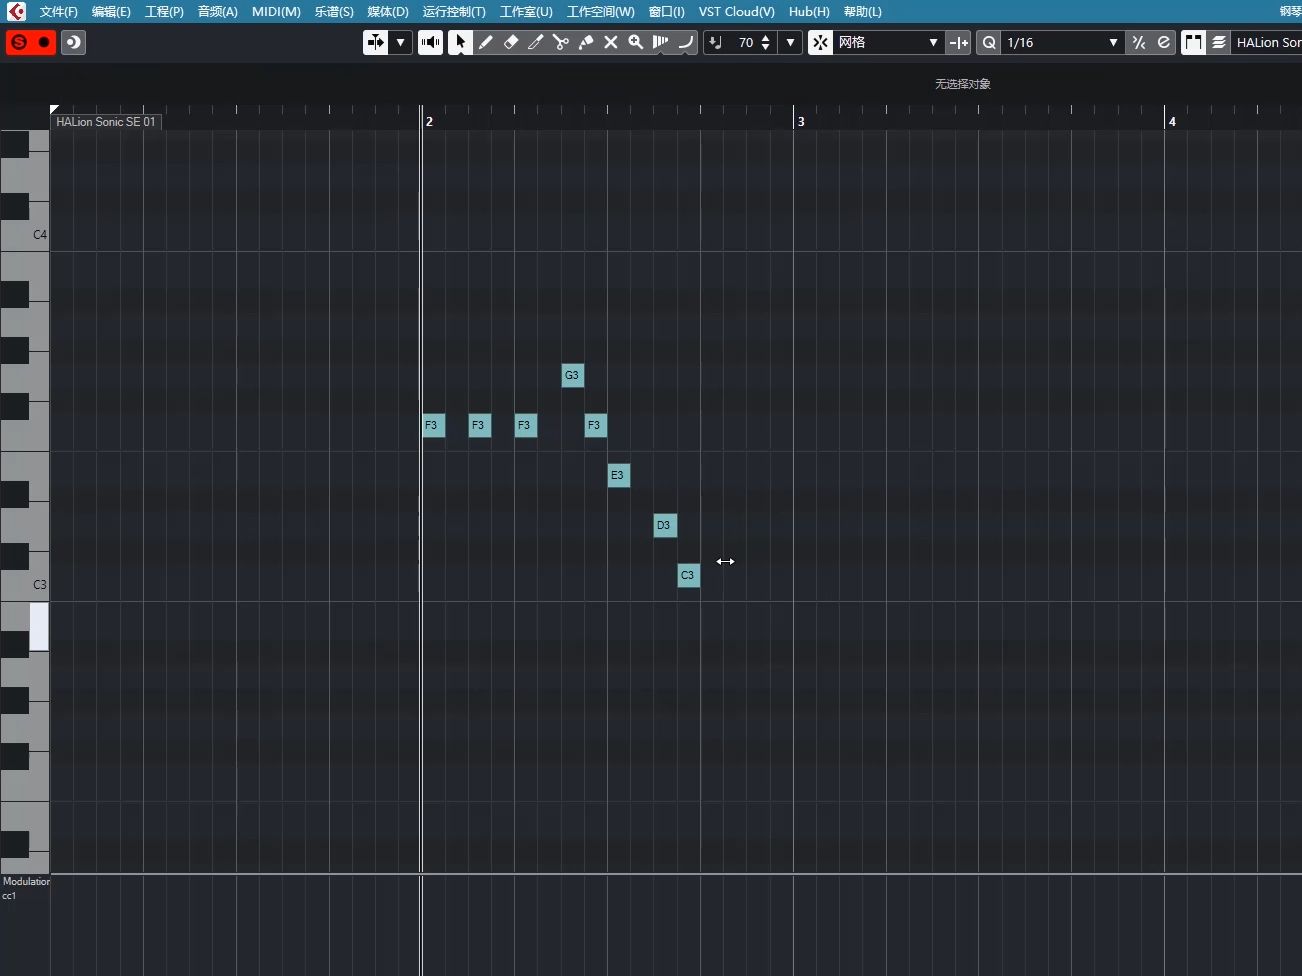Toggle Acoustic Feedback speaker button

[x=430, y=43]
